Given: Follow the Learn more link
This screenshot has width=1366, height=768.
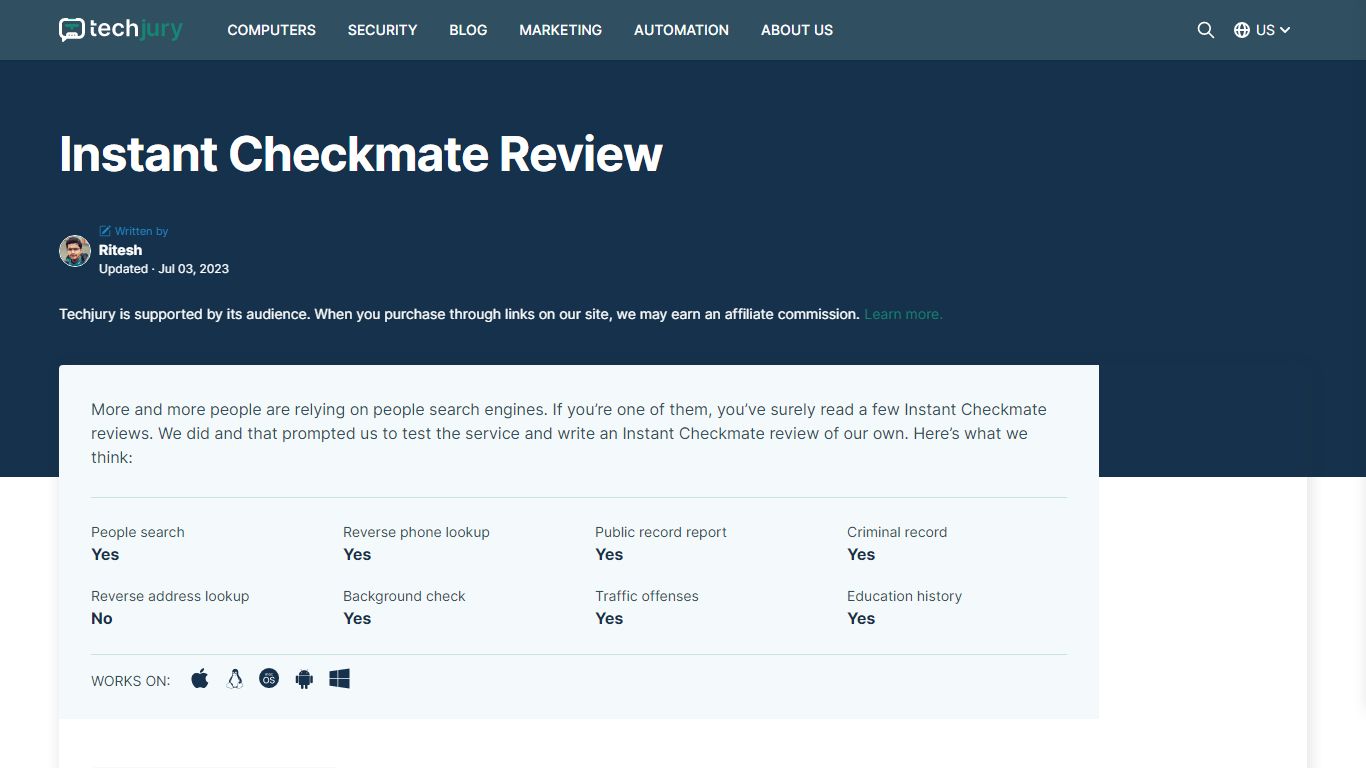Looking at the screenshot, I should tap(903, 314).
